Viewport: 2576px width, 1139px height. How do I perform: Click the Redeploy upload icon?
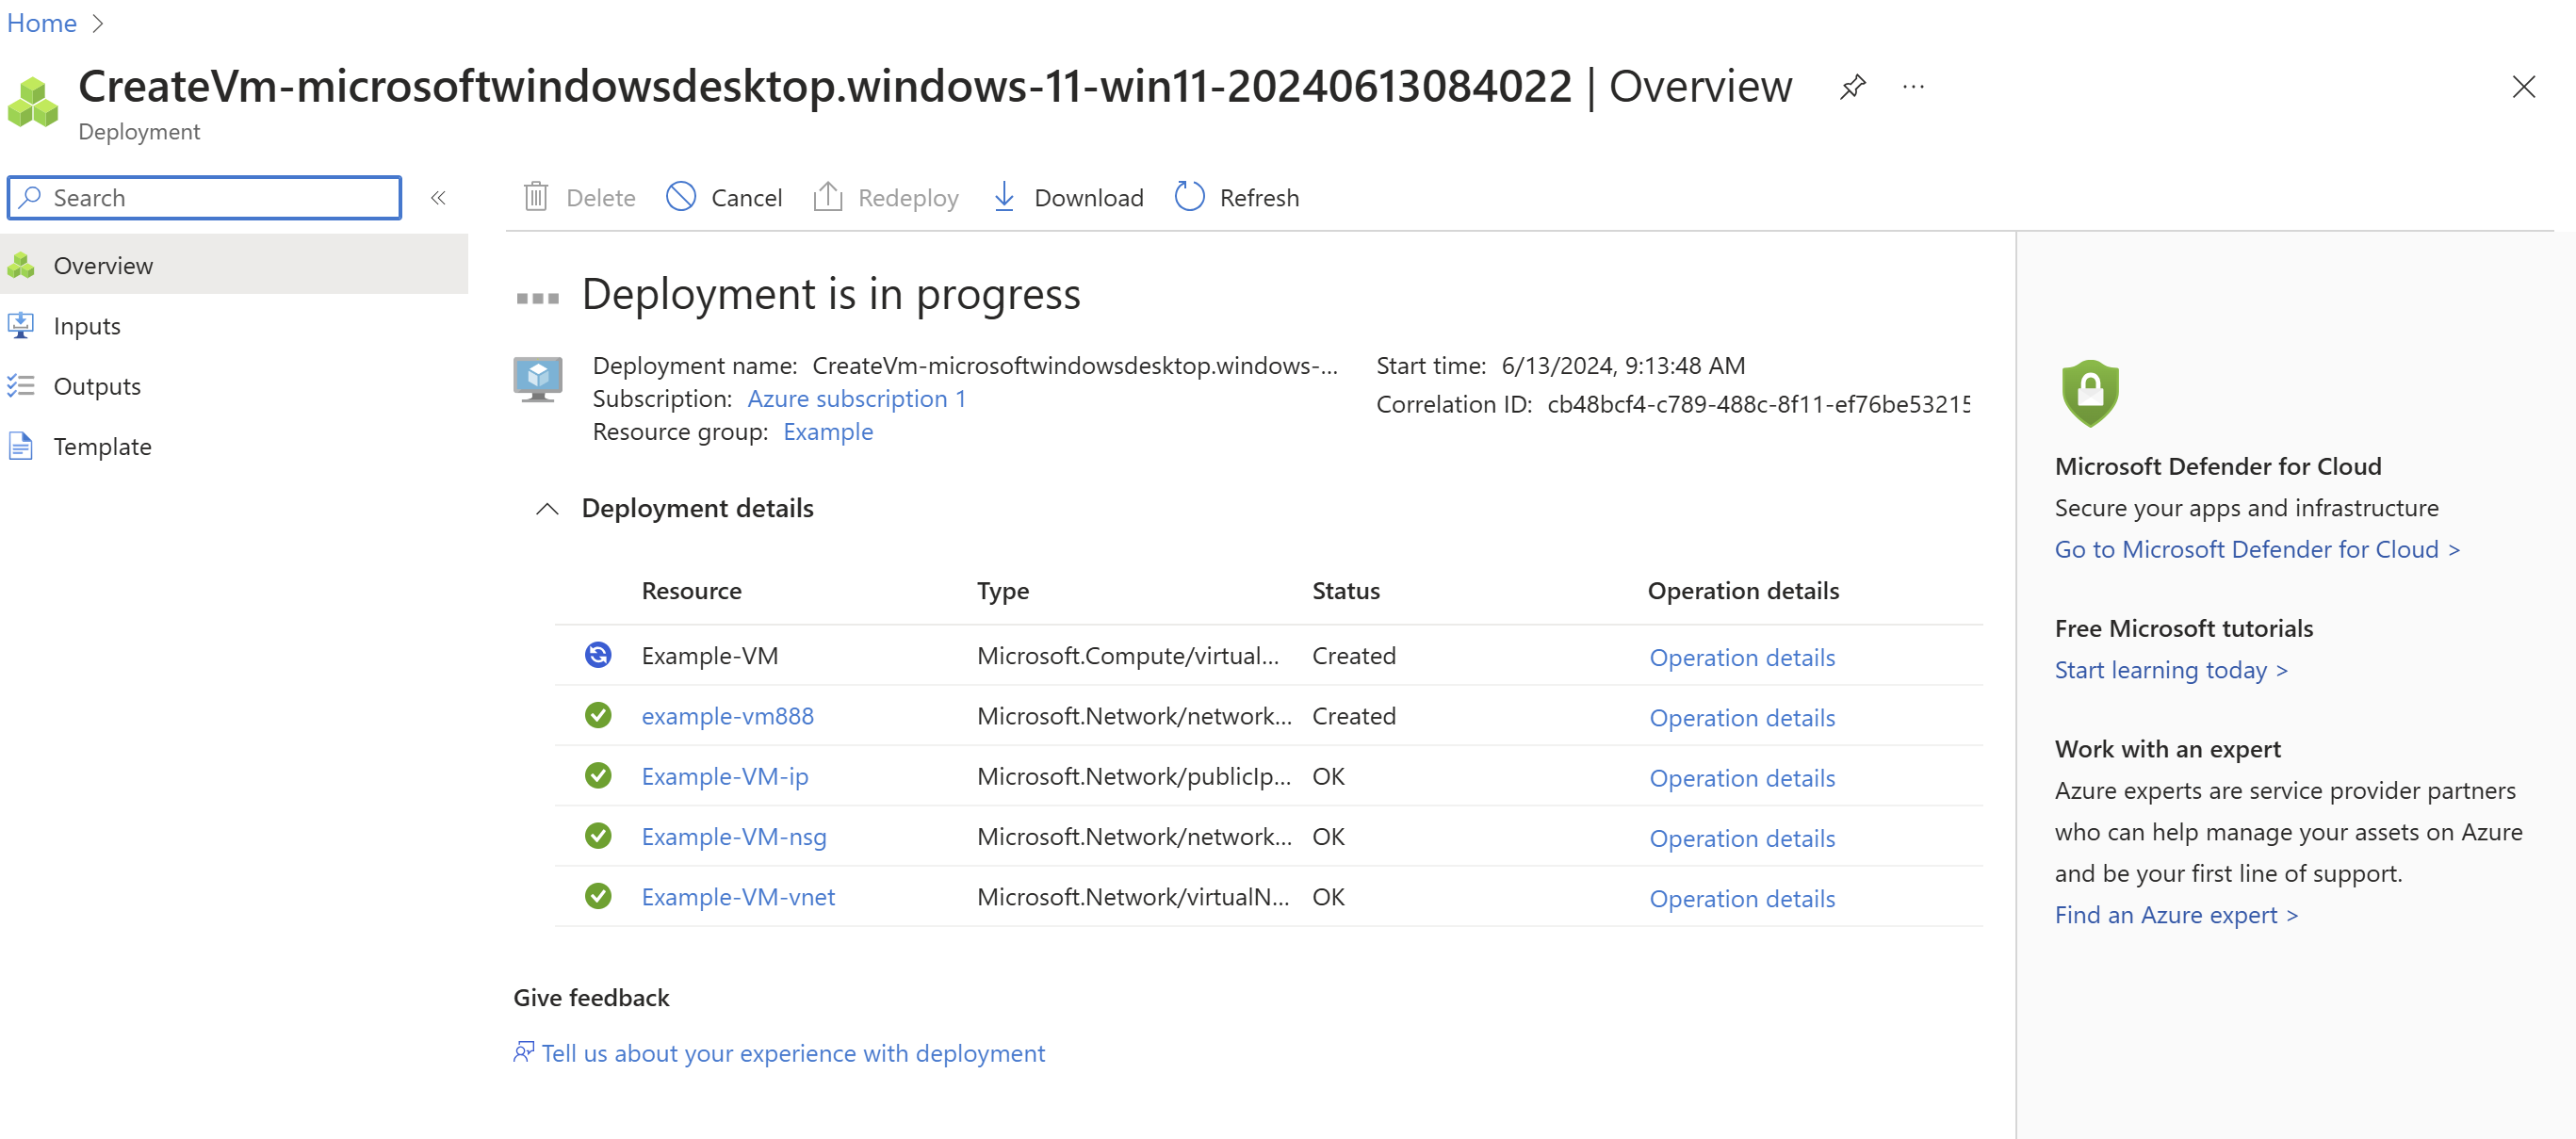click(828, 197)
